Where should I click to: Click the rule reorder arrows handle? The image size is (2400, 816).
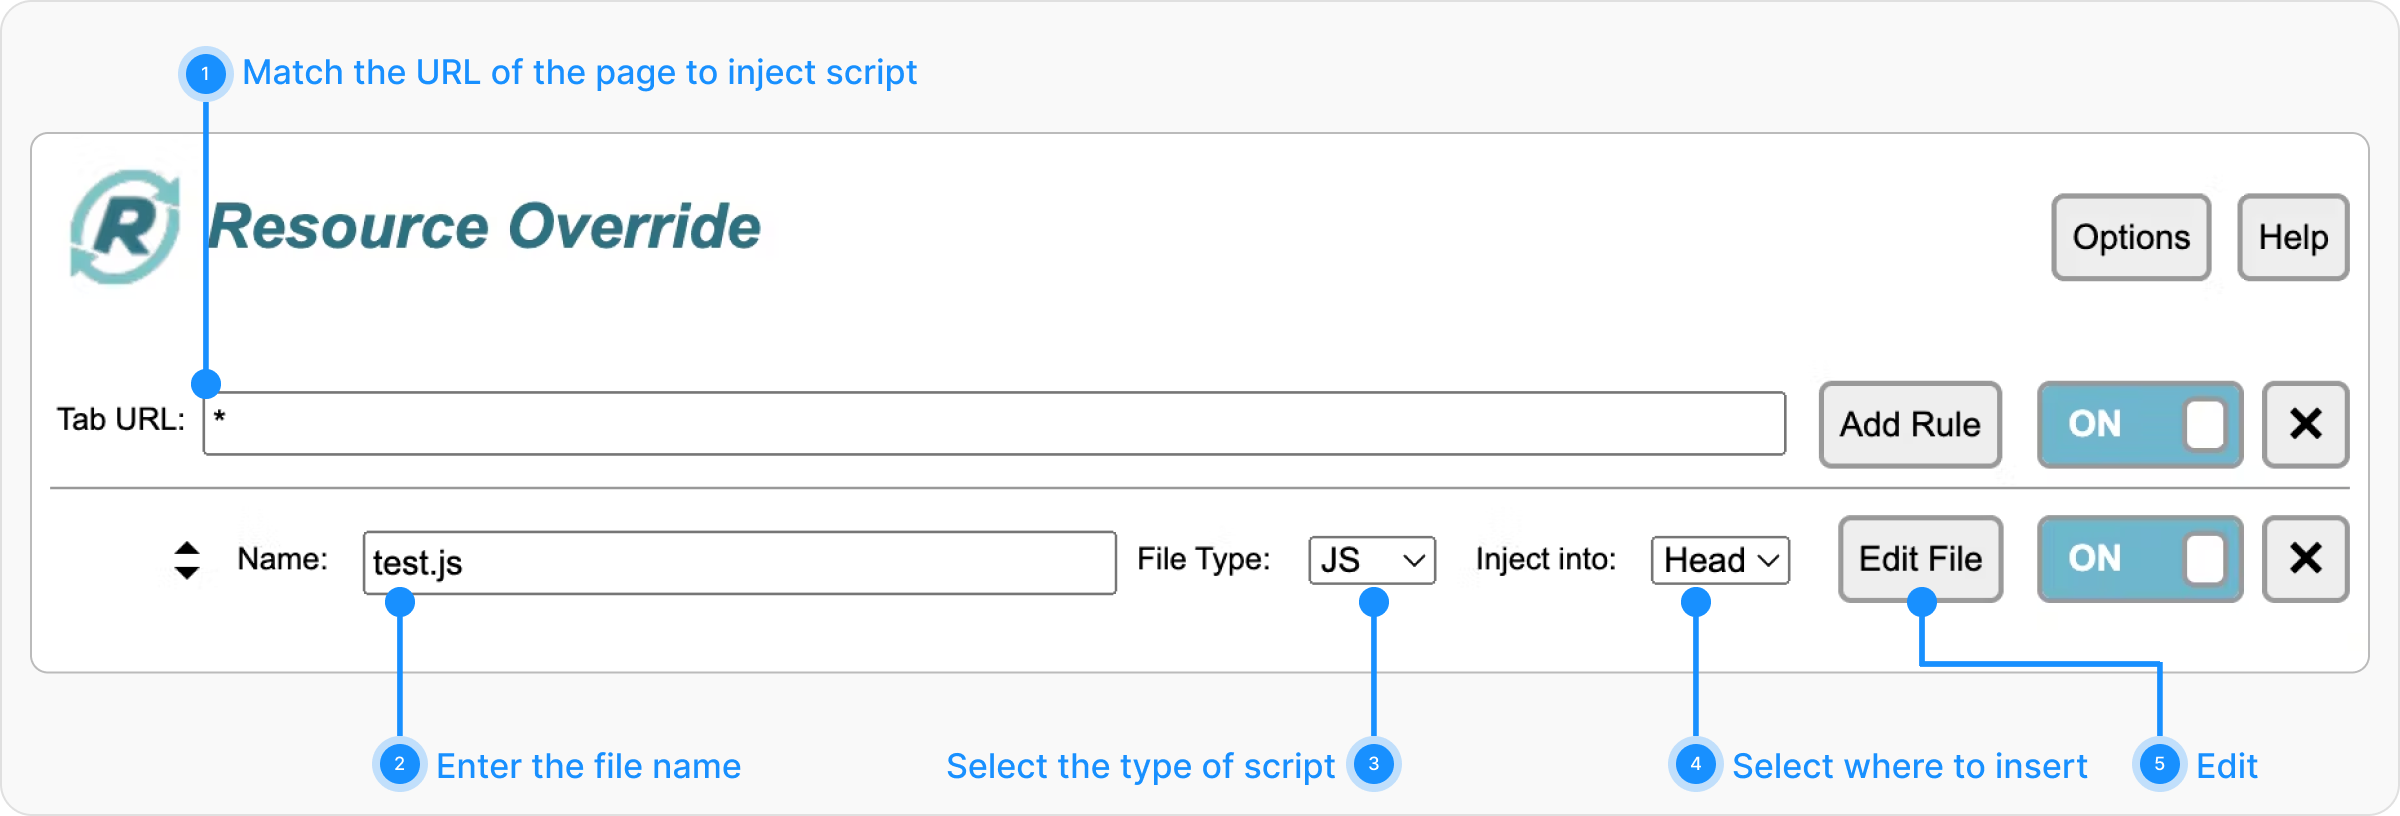(x=187, y=560)
